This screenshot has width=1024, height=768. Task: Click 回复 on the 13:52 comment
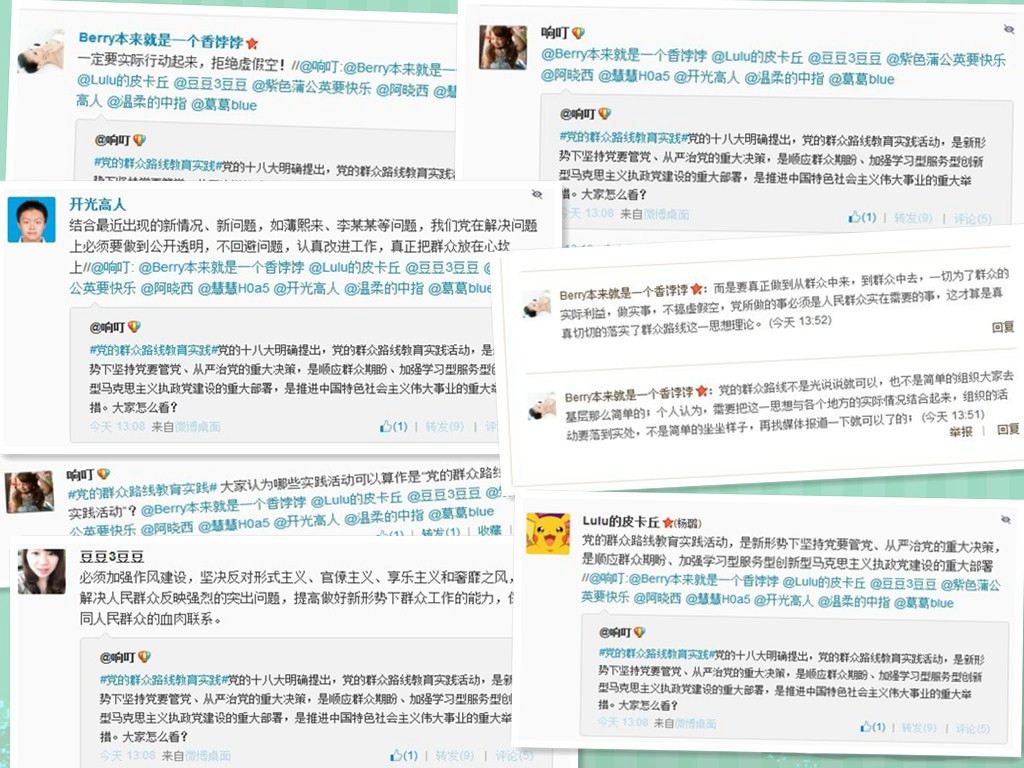pyautogui.click(x=1002, y=327)
